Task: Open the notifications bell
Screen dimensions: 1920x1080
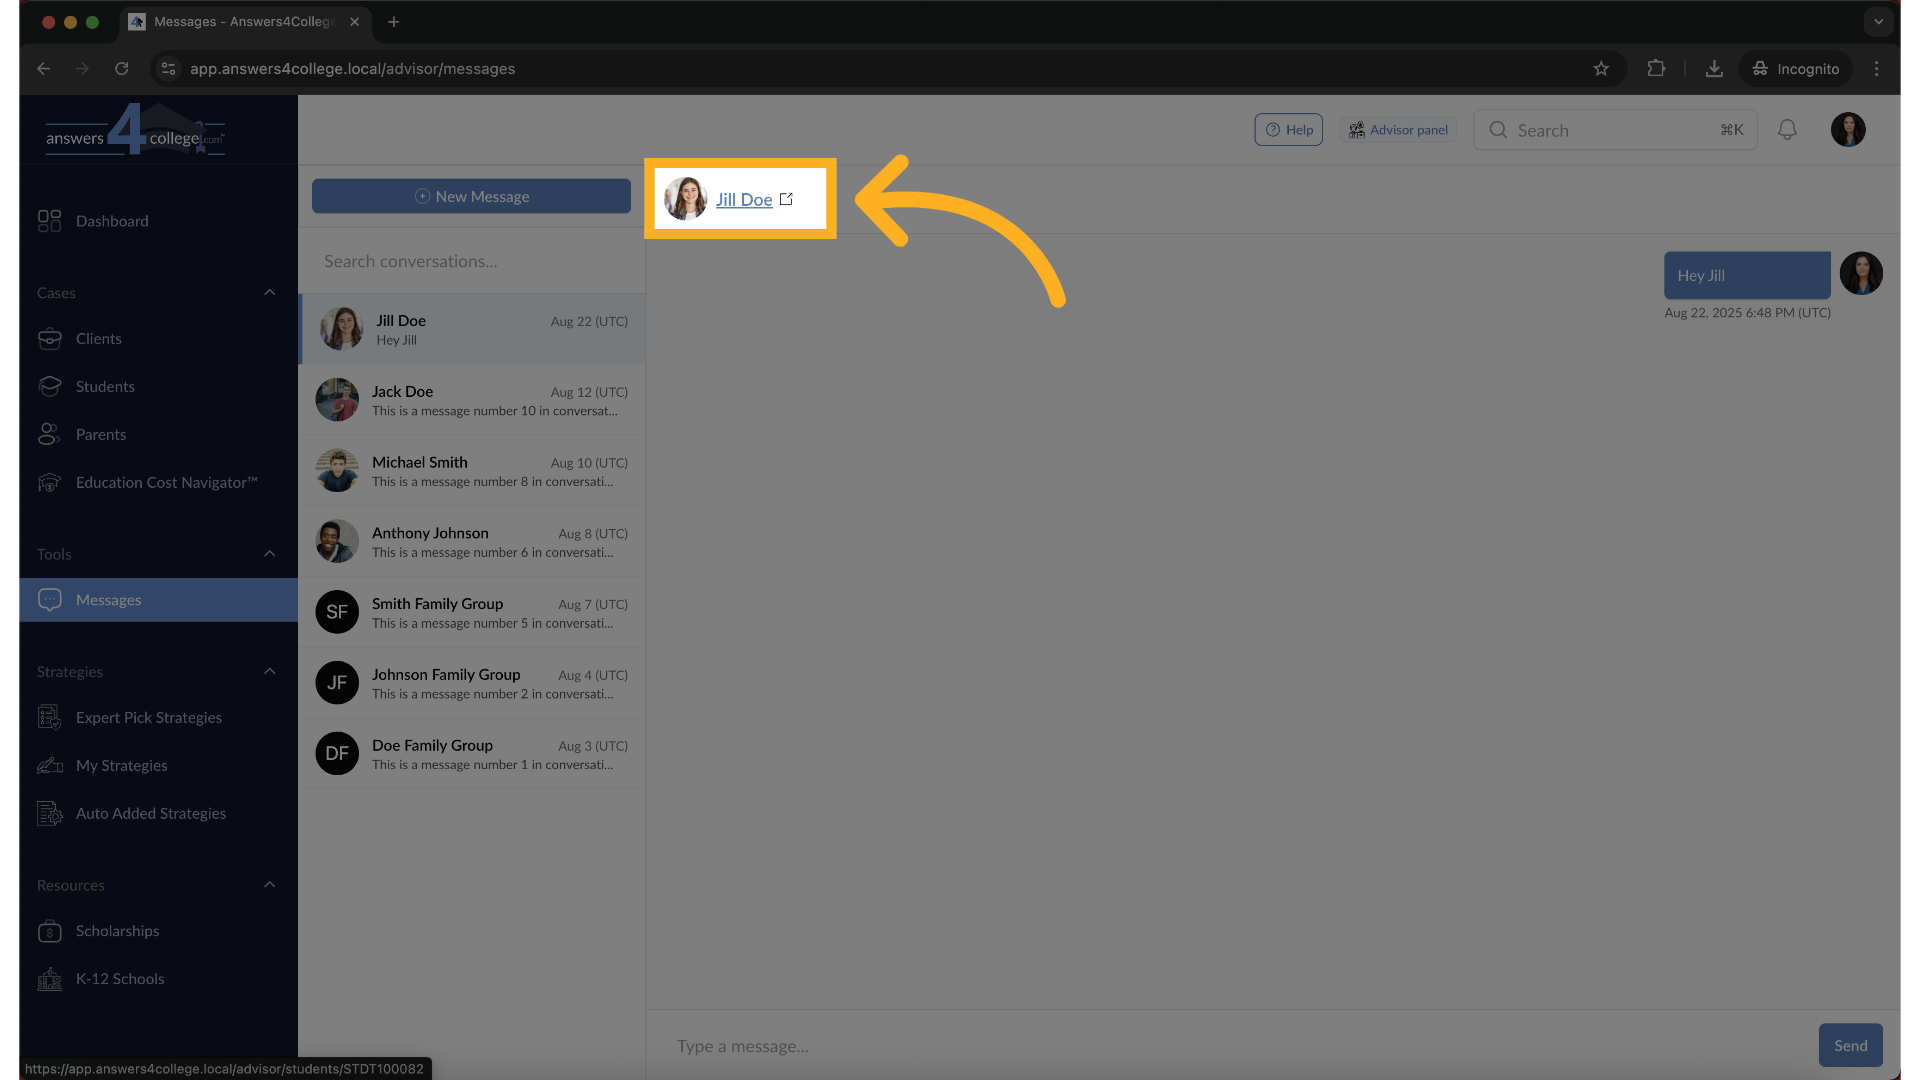Action: [x=1787, y=129]
